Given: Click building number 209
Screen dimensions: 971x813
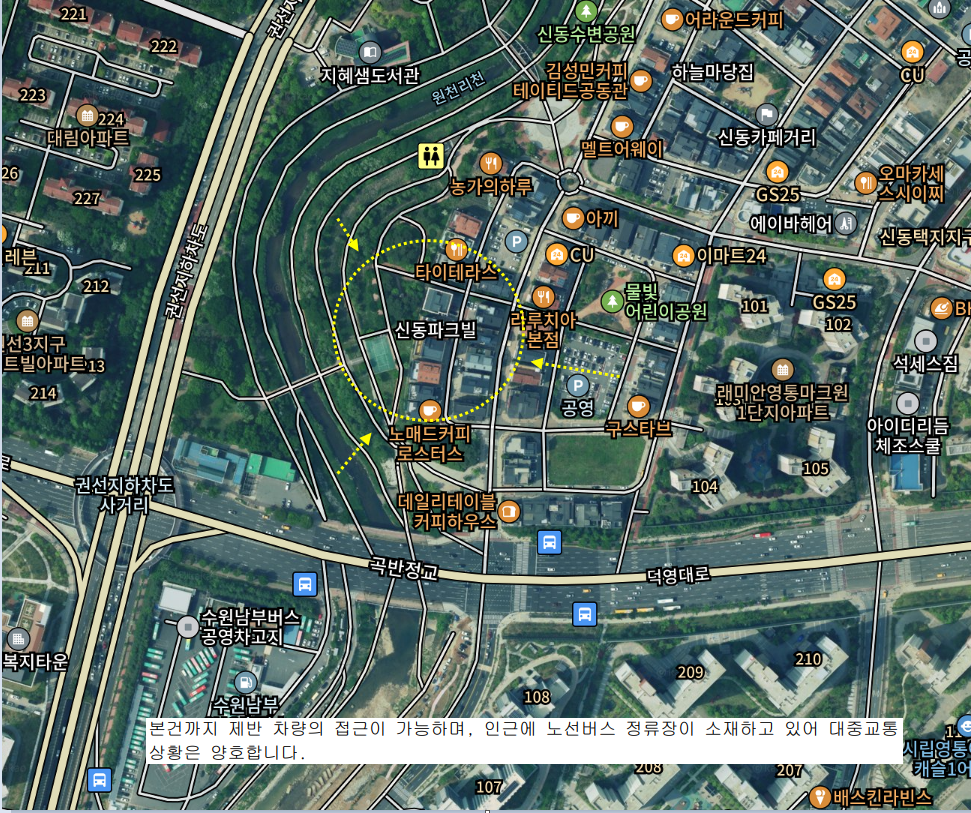Looking at the screenshot, I should click(690, 672).
